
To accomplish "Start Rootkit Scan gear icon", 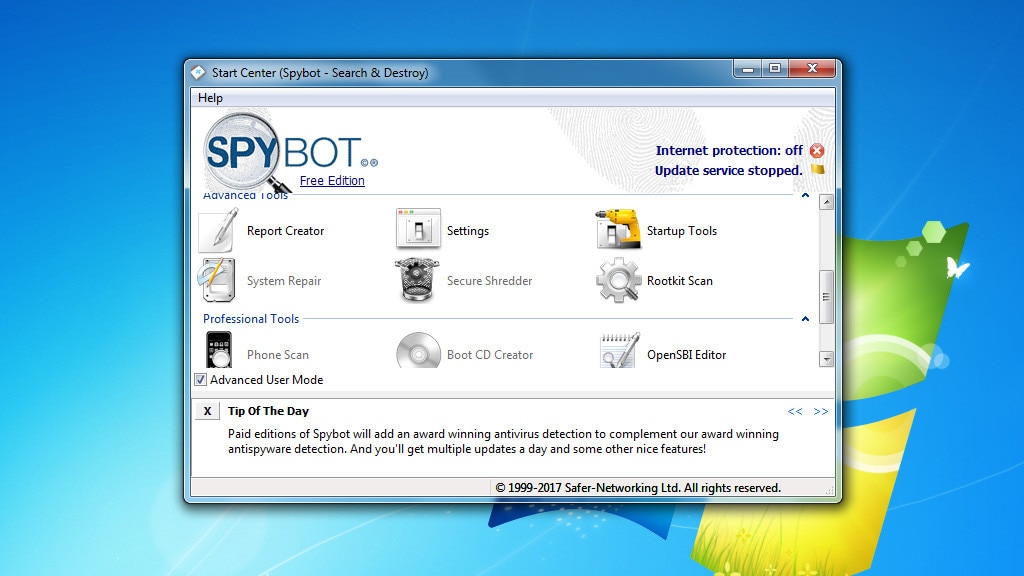I will point(618,280).
